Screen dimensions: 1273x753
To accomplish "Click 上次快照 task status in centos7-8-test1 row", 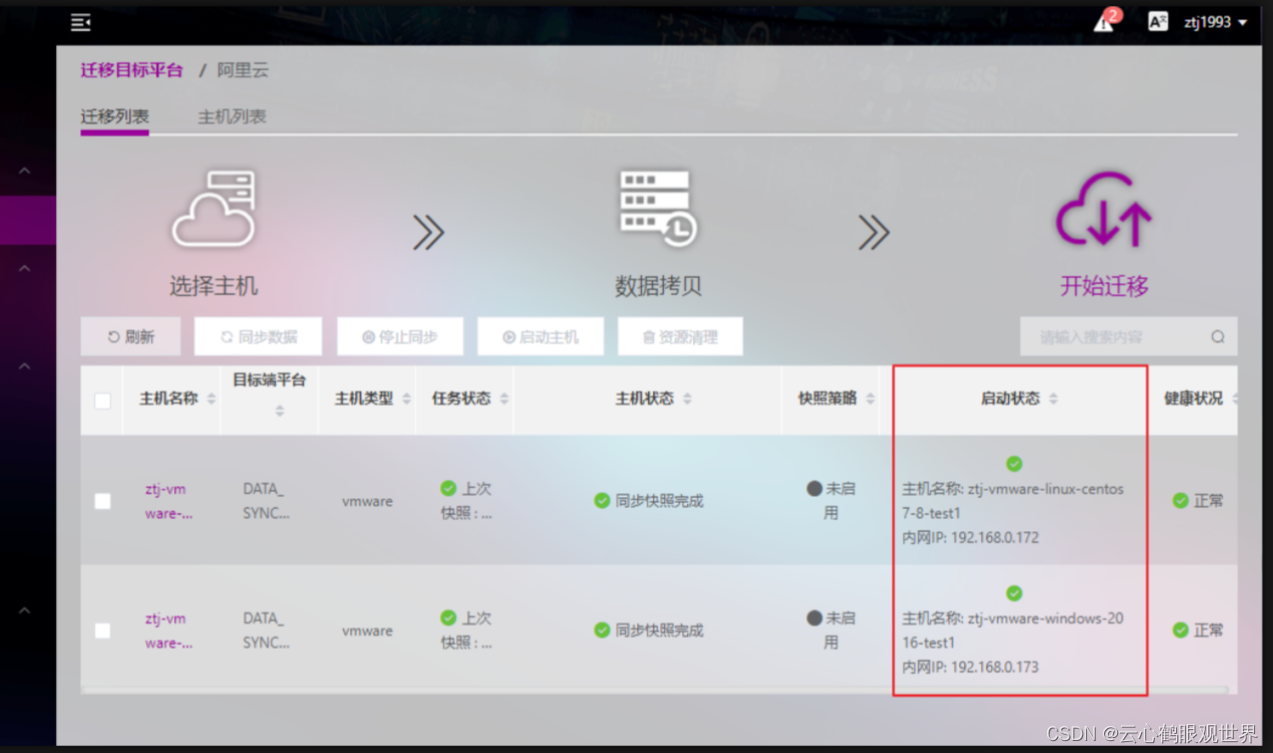I will pyautogui.click(x=466, y=501).
